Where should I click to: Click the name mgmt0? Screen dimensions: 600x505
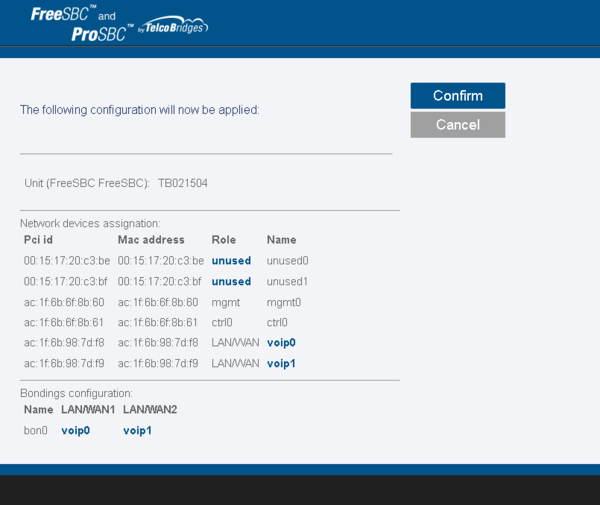tap(284, 303)
